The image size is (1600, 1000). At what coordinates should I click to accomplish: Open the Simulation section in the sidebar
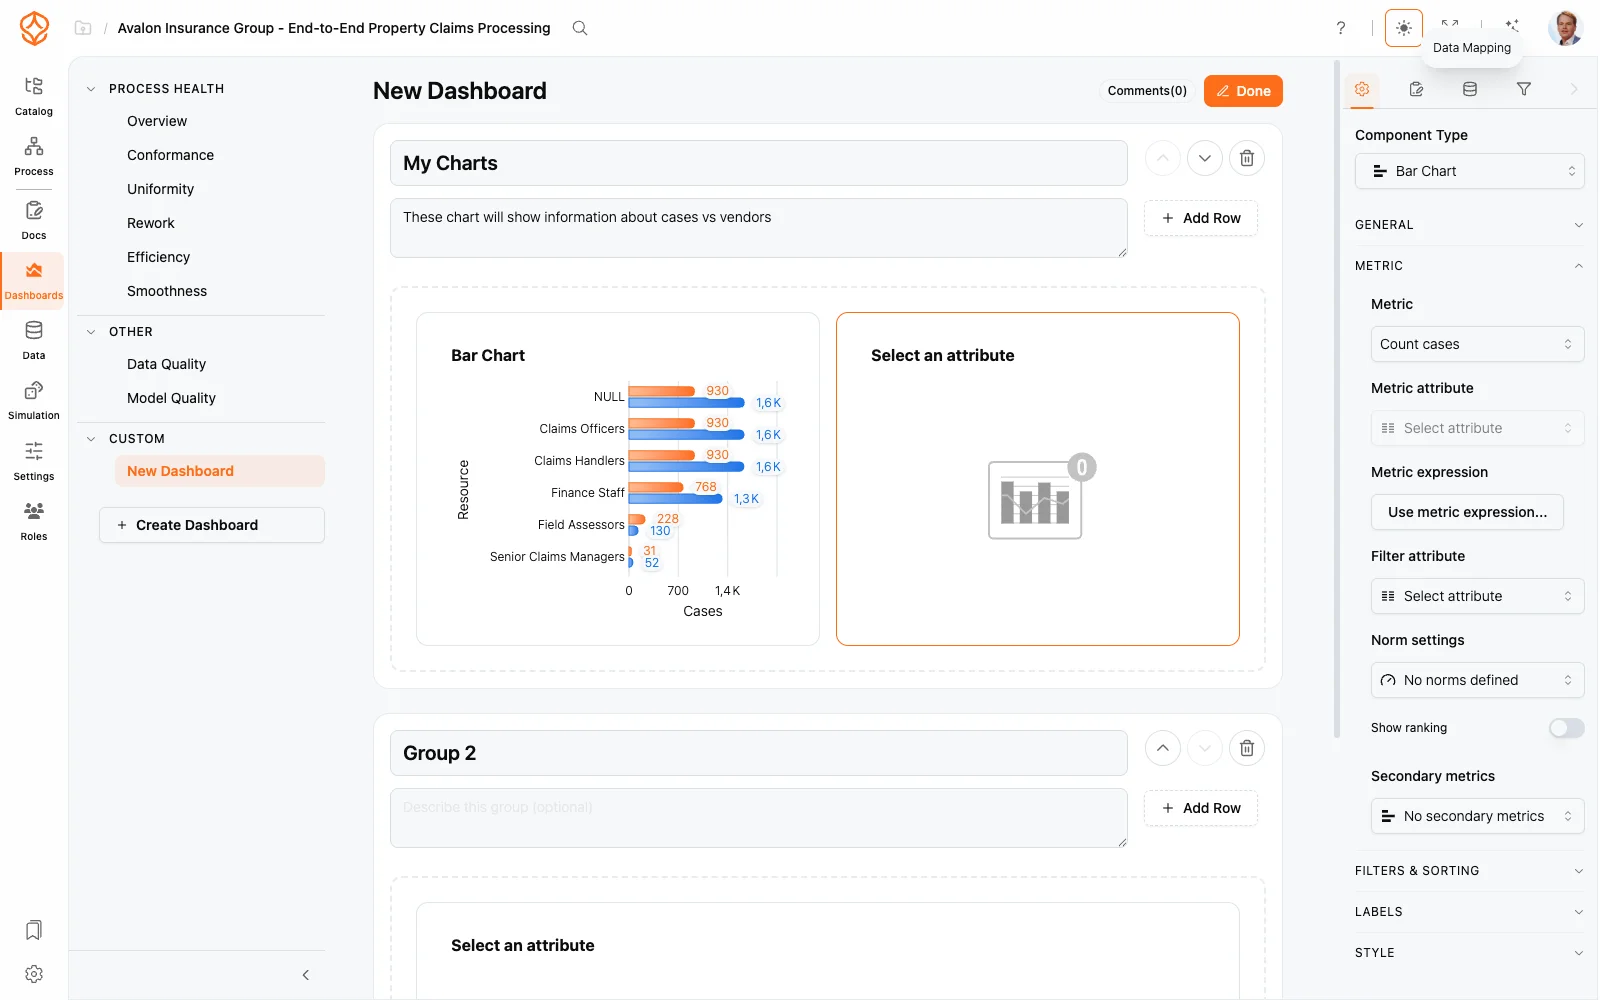[x=34, y=400]
